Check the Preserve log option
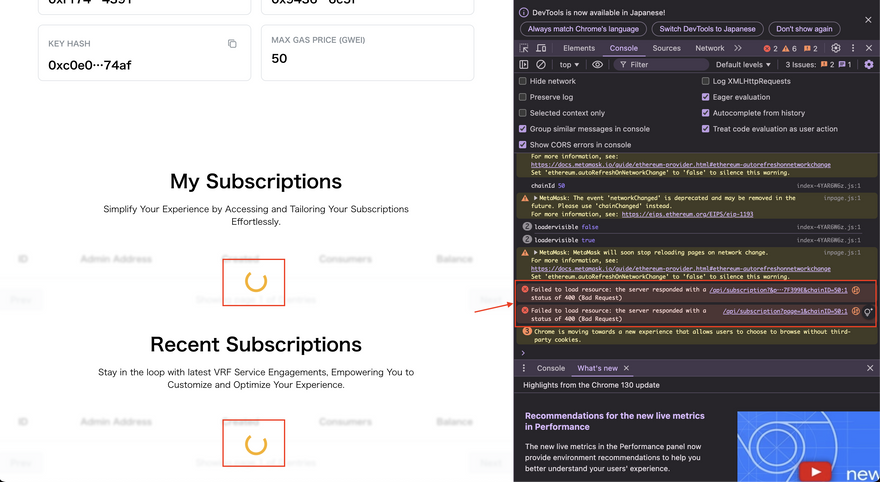The image size is (880, 482). [x=523, y=97]
